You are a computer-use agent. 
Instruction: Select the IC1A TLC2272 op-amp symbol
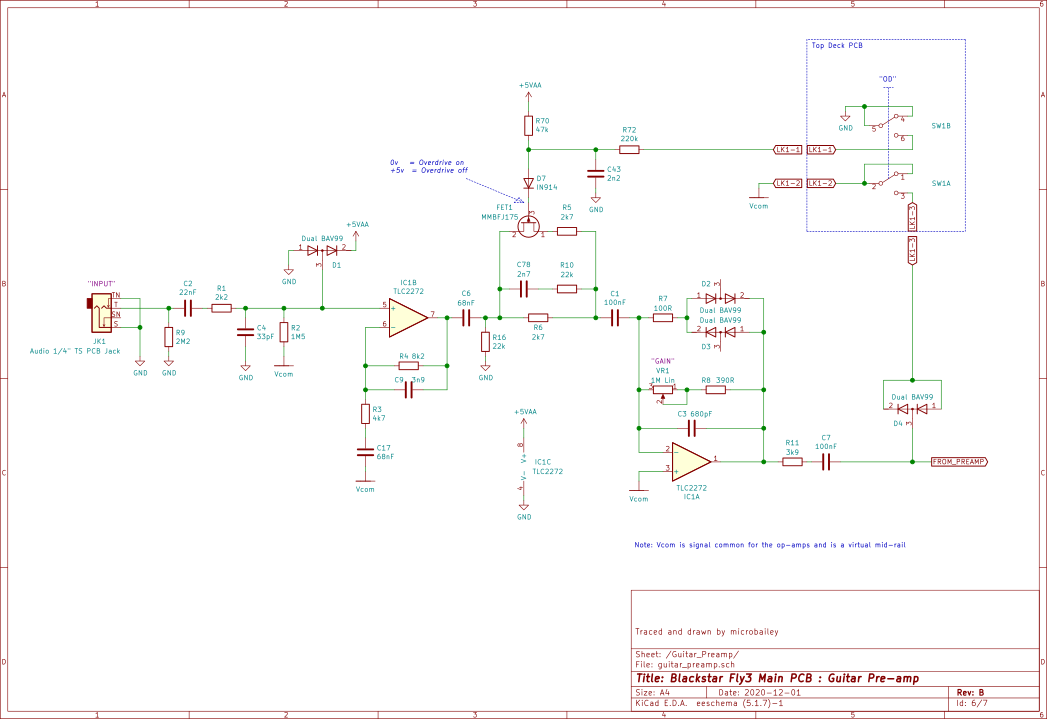pos(690,461)
